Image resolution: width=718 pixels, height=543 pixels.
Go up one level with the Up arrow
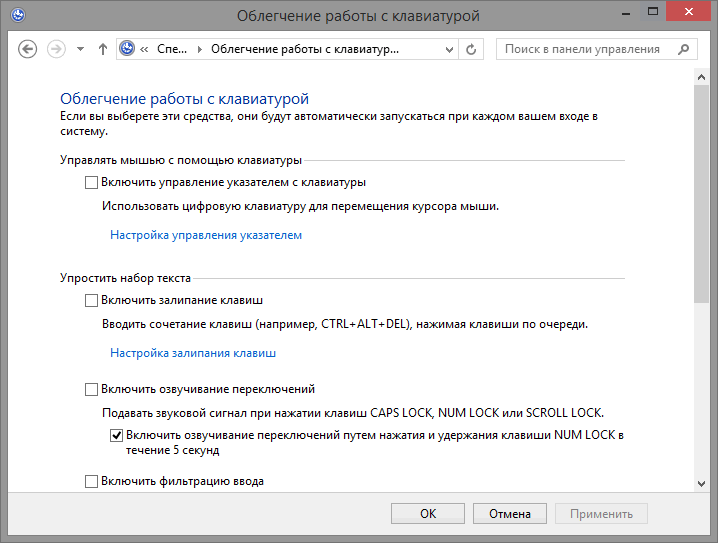[102, 49]
